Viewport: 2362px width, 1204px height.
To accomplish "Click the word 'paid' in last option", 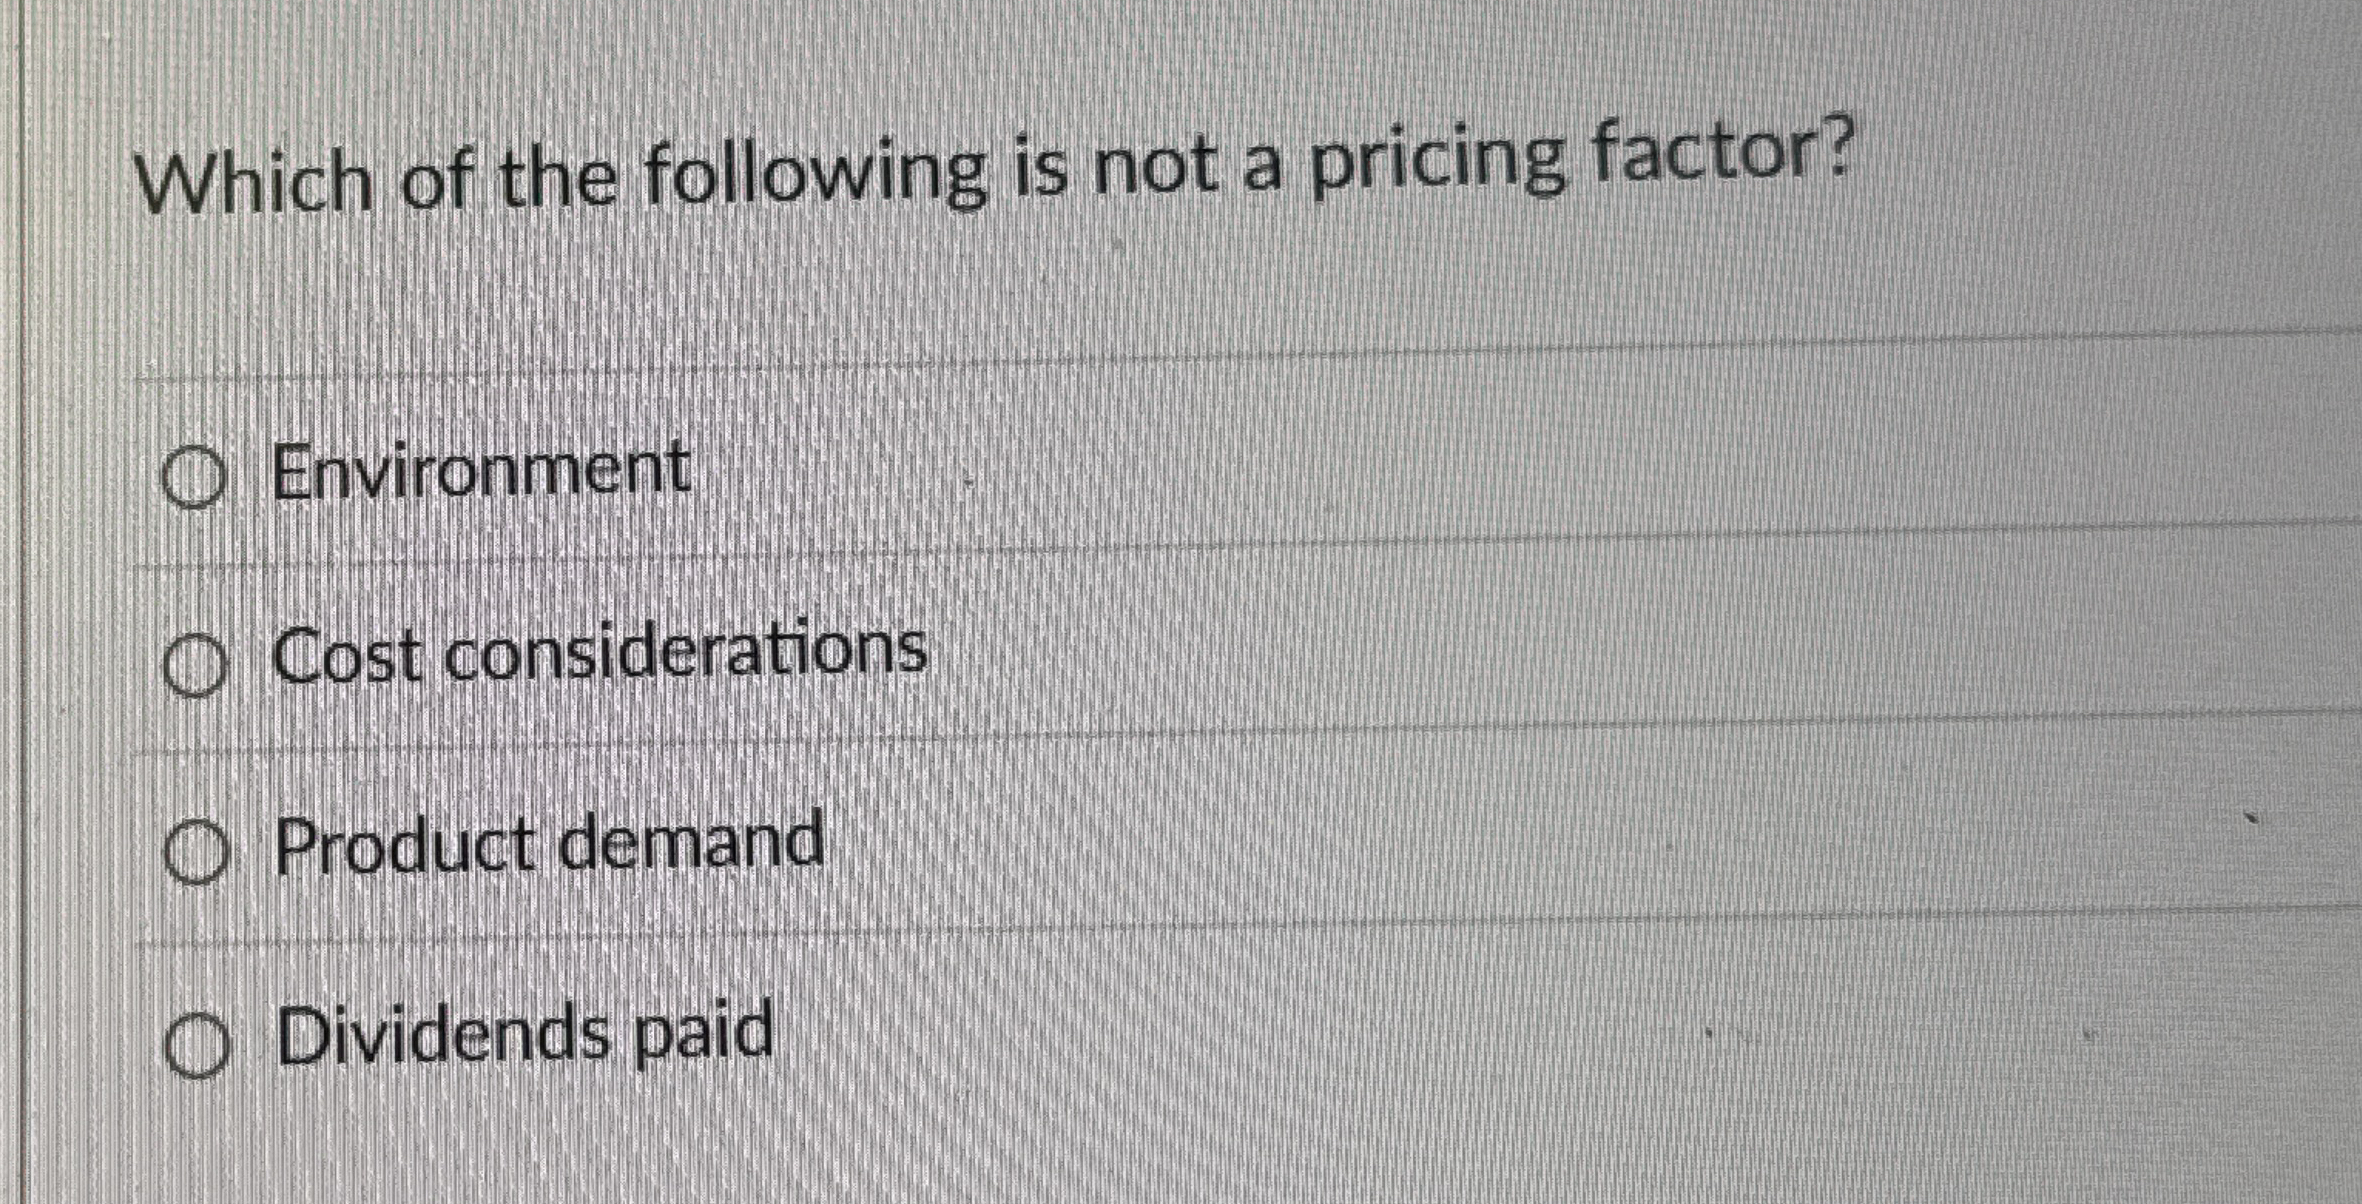I will [x=704, y=1032].
